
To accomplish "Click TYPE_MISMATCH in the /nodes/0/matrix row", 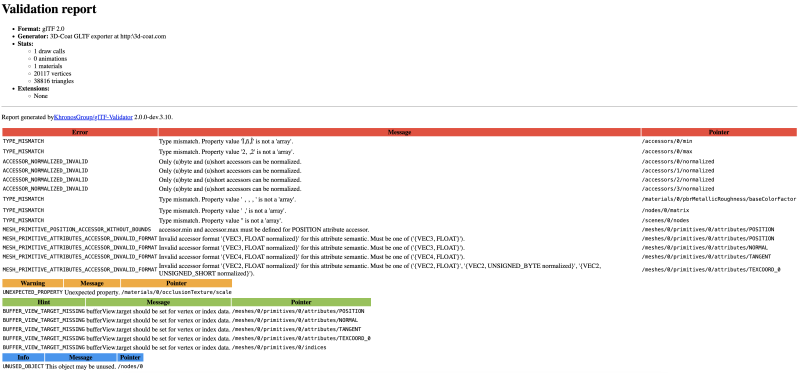I will click(x=23, y=210).
